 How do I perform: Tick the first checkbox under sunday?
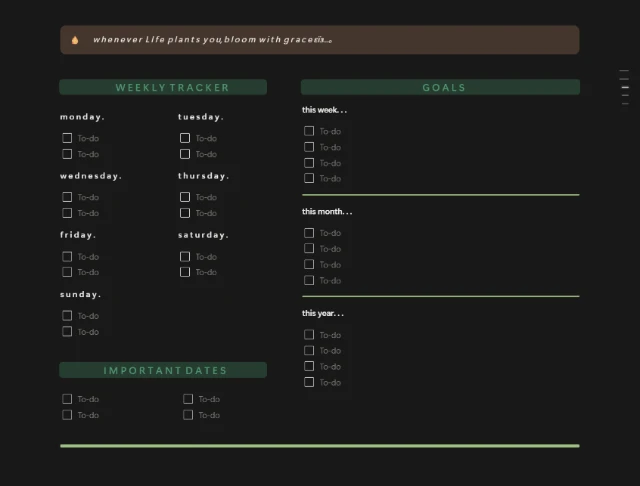click(x=68, y=315)
